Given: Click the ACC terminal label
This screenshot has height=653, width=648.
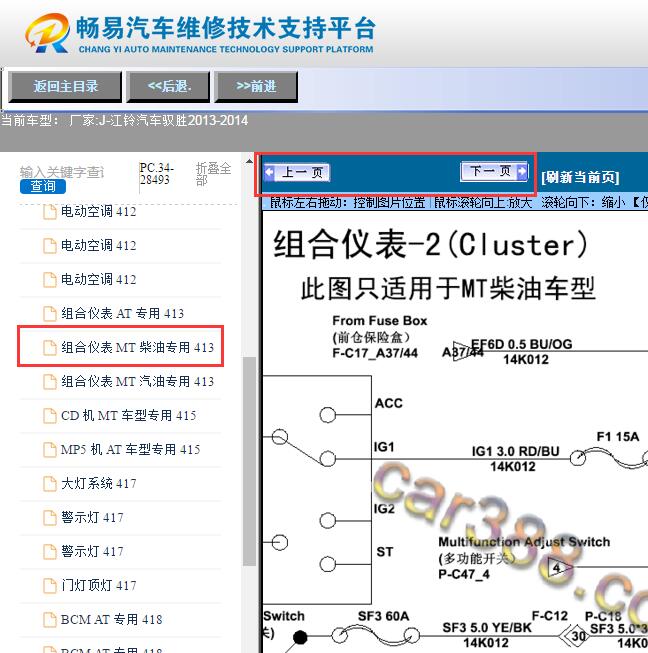Looking at the screenshot, I should coord(389,403).
